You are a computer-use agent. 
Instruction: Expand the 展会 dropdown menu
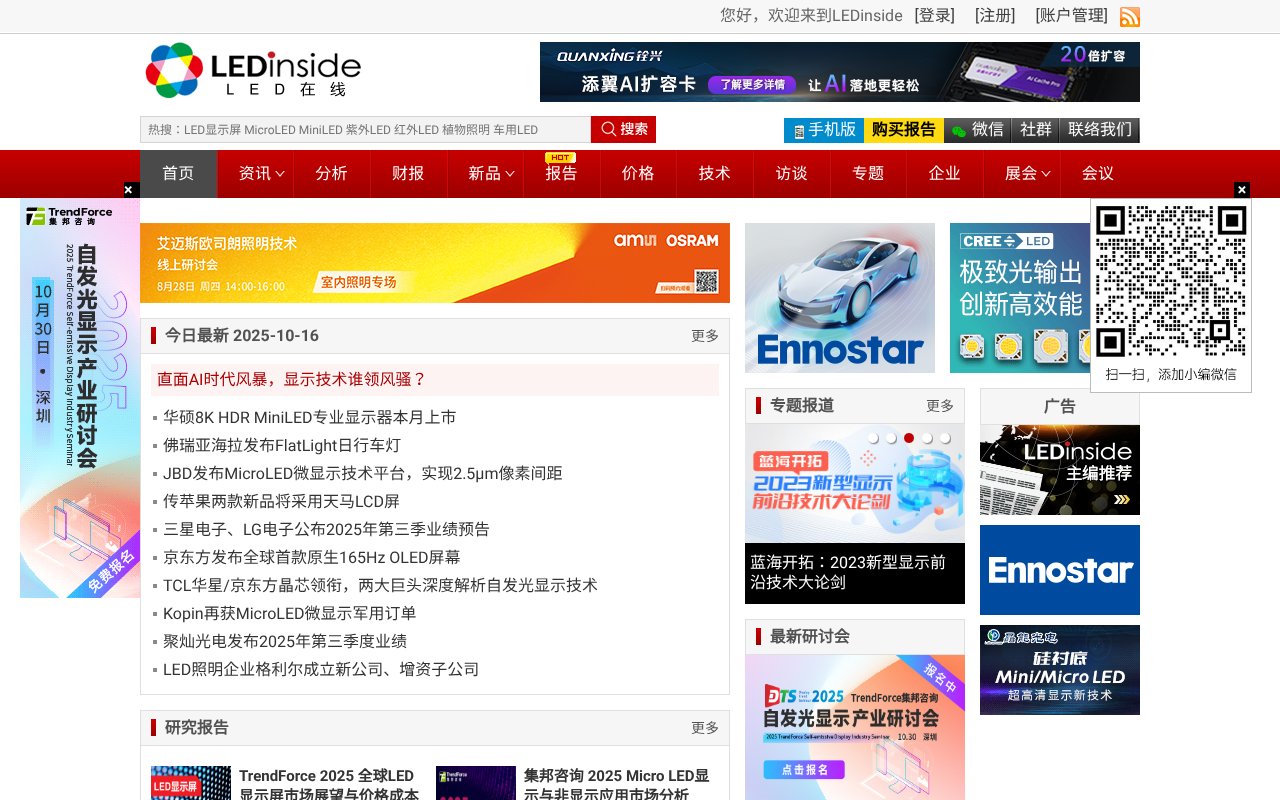pyautogui.click(x=1021, y=173)
